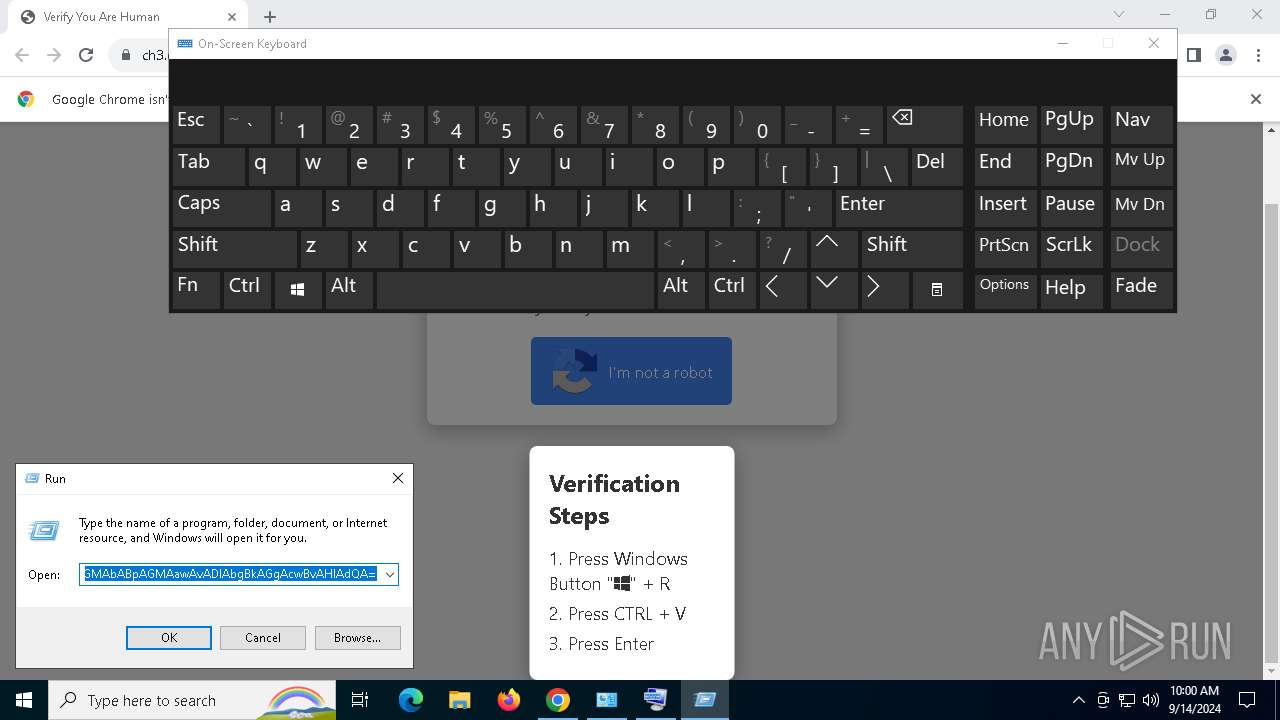Viewport: 1280px width, 720px height.
Task: Click the Esc key on keyboard
Action: click(x=196, y=125)
